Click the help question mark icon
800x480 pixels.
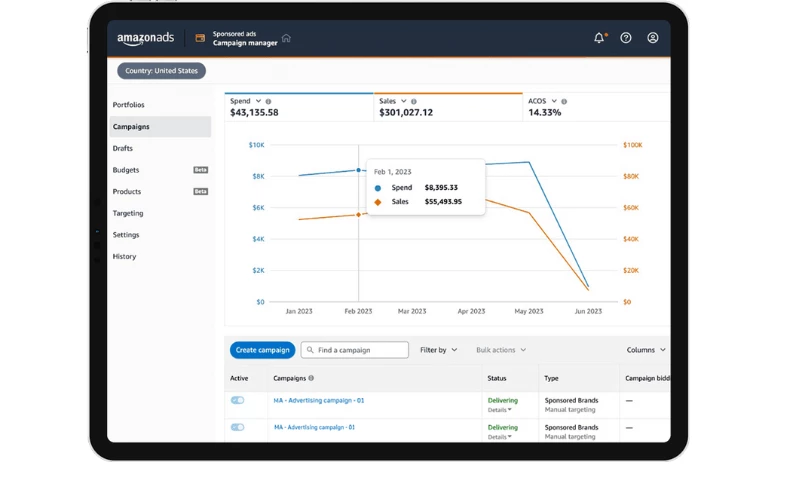[626, 38]
